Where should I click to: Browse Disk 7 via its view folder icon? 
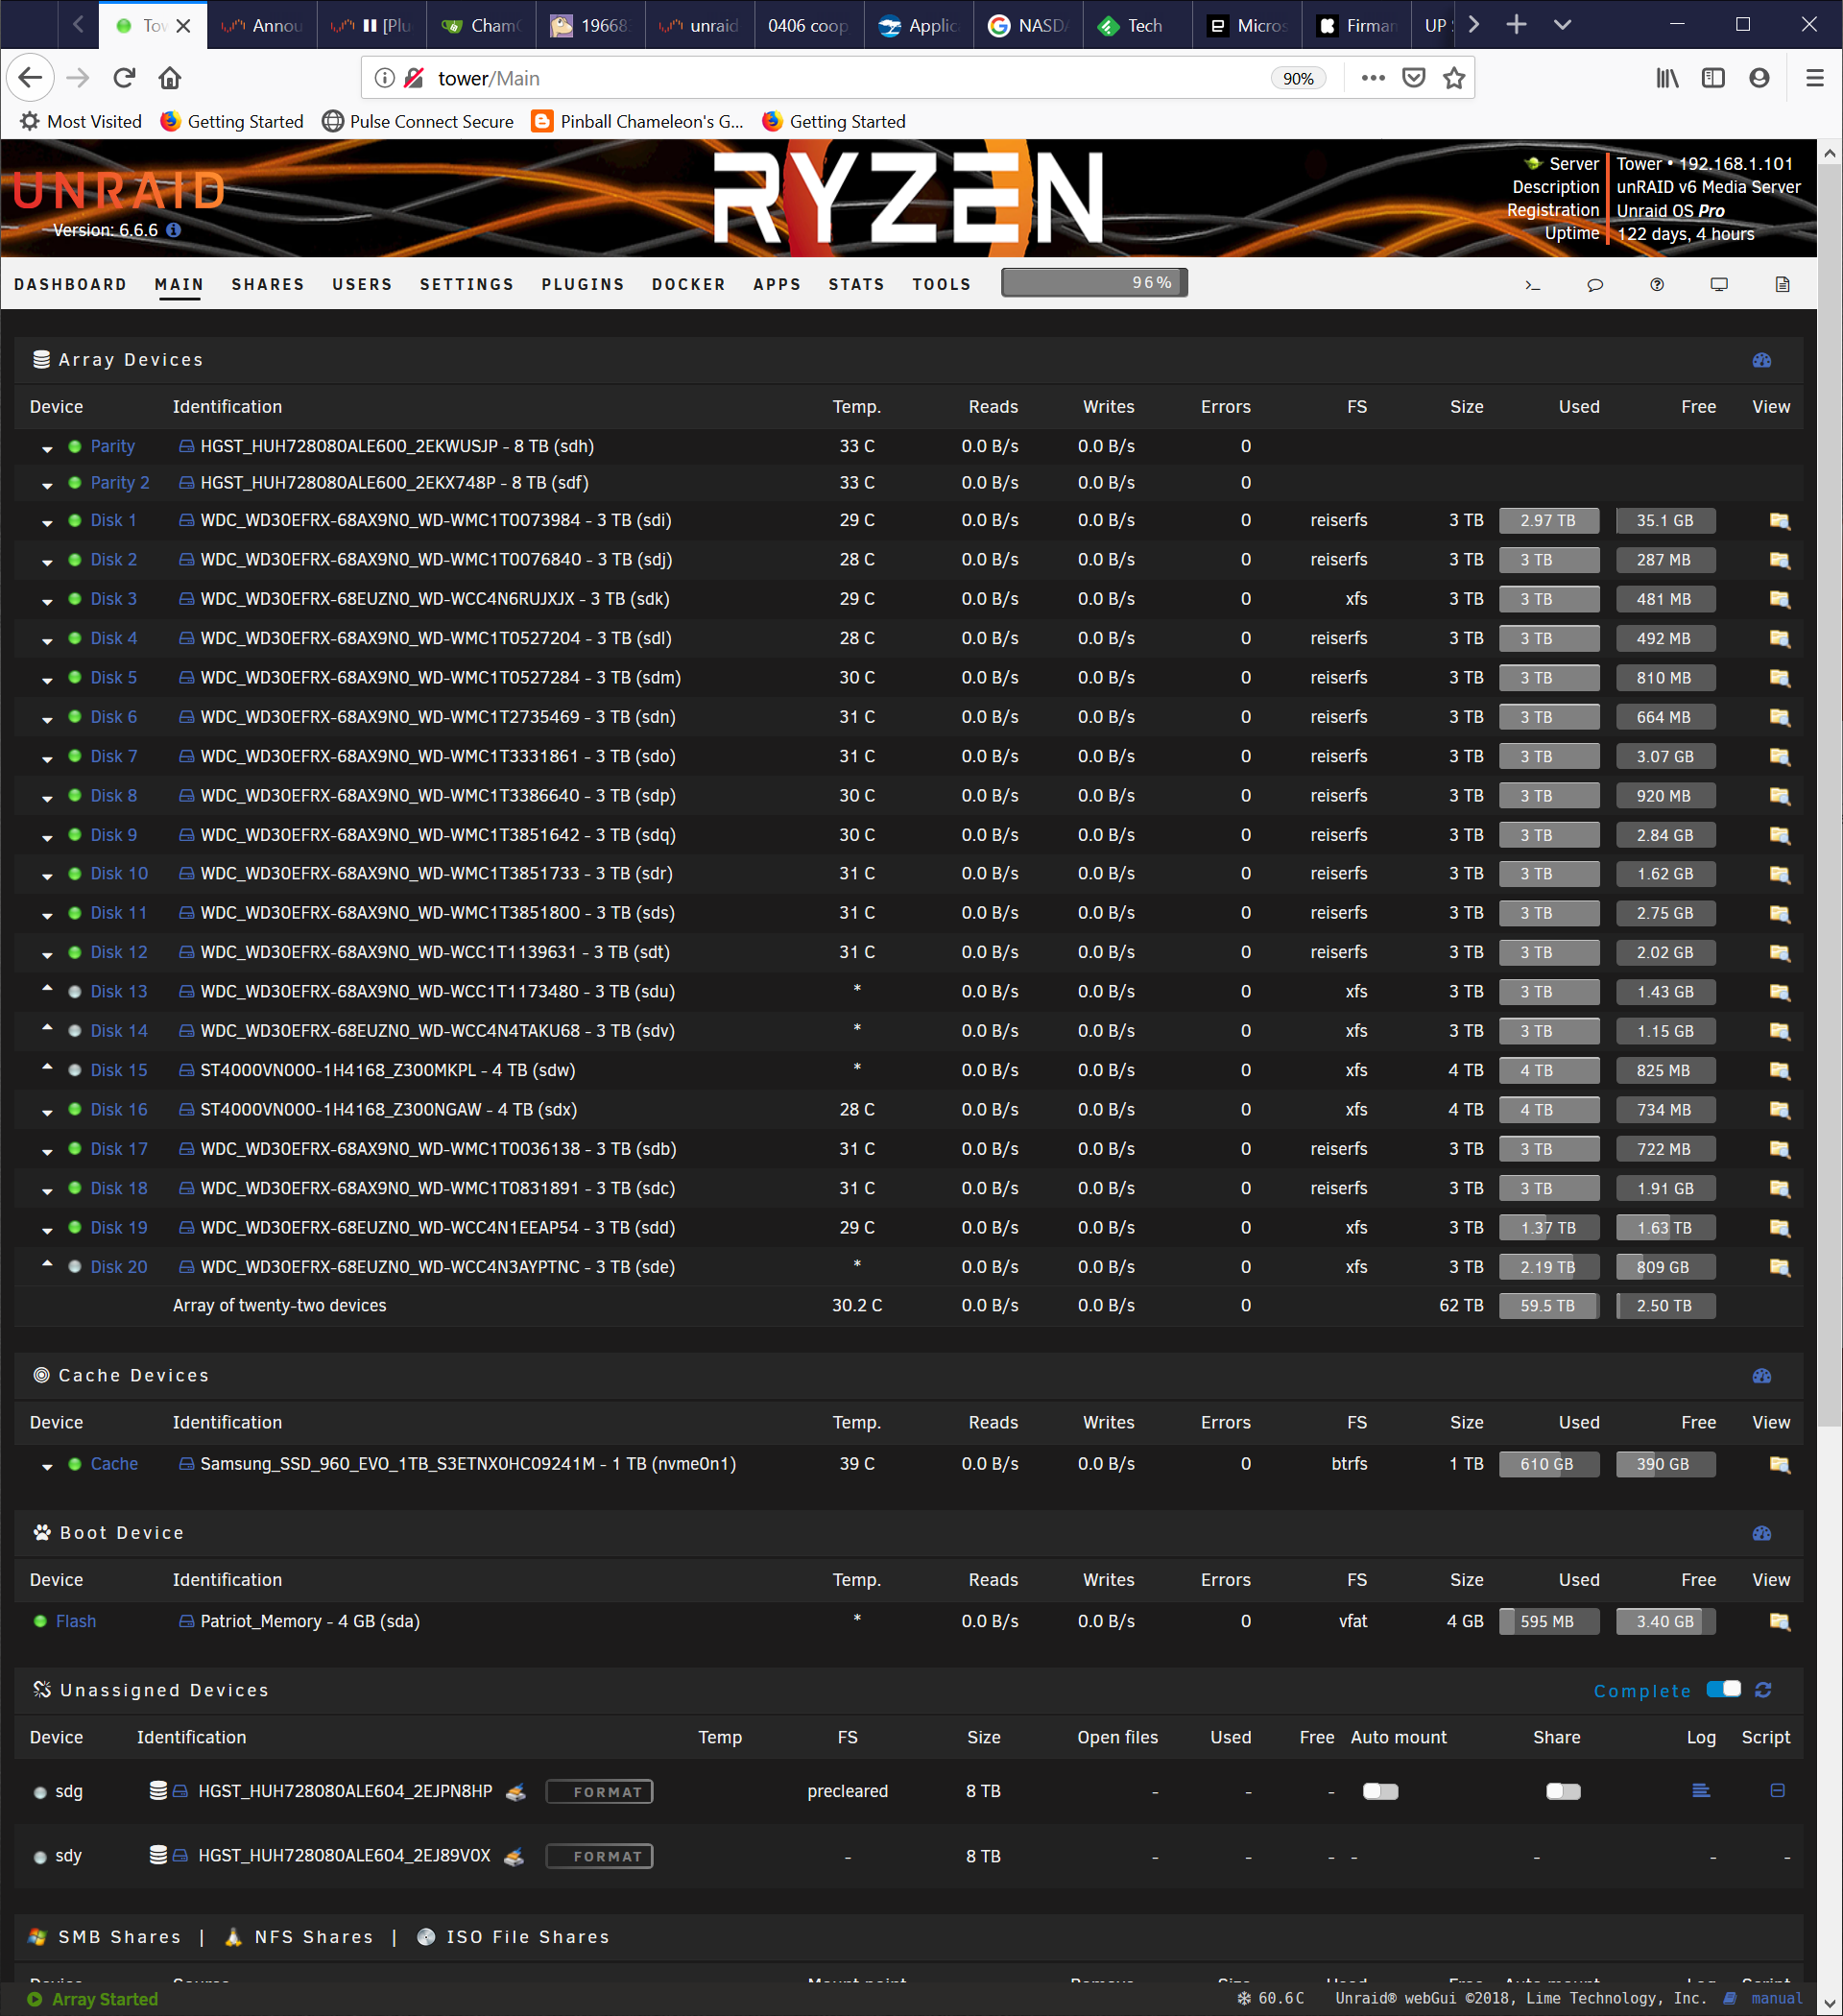[x=1779, y=757]
